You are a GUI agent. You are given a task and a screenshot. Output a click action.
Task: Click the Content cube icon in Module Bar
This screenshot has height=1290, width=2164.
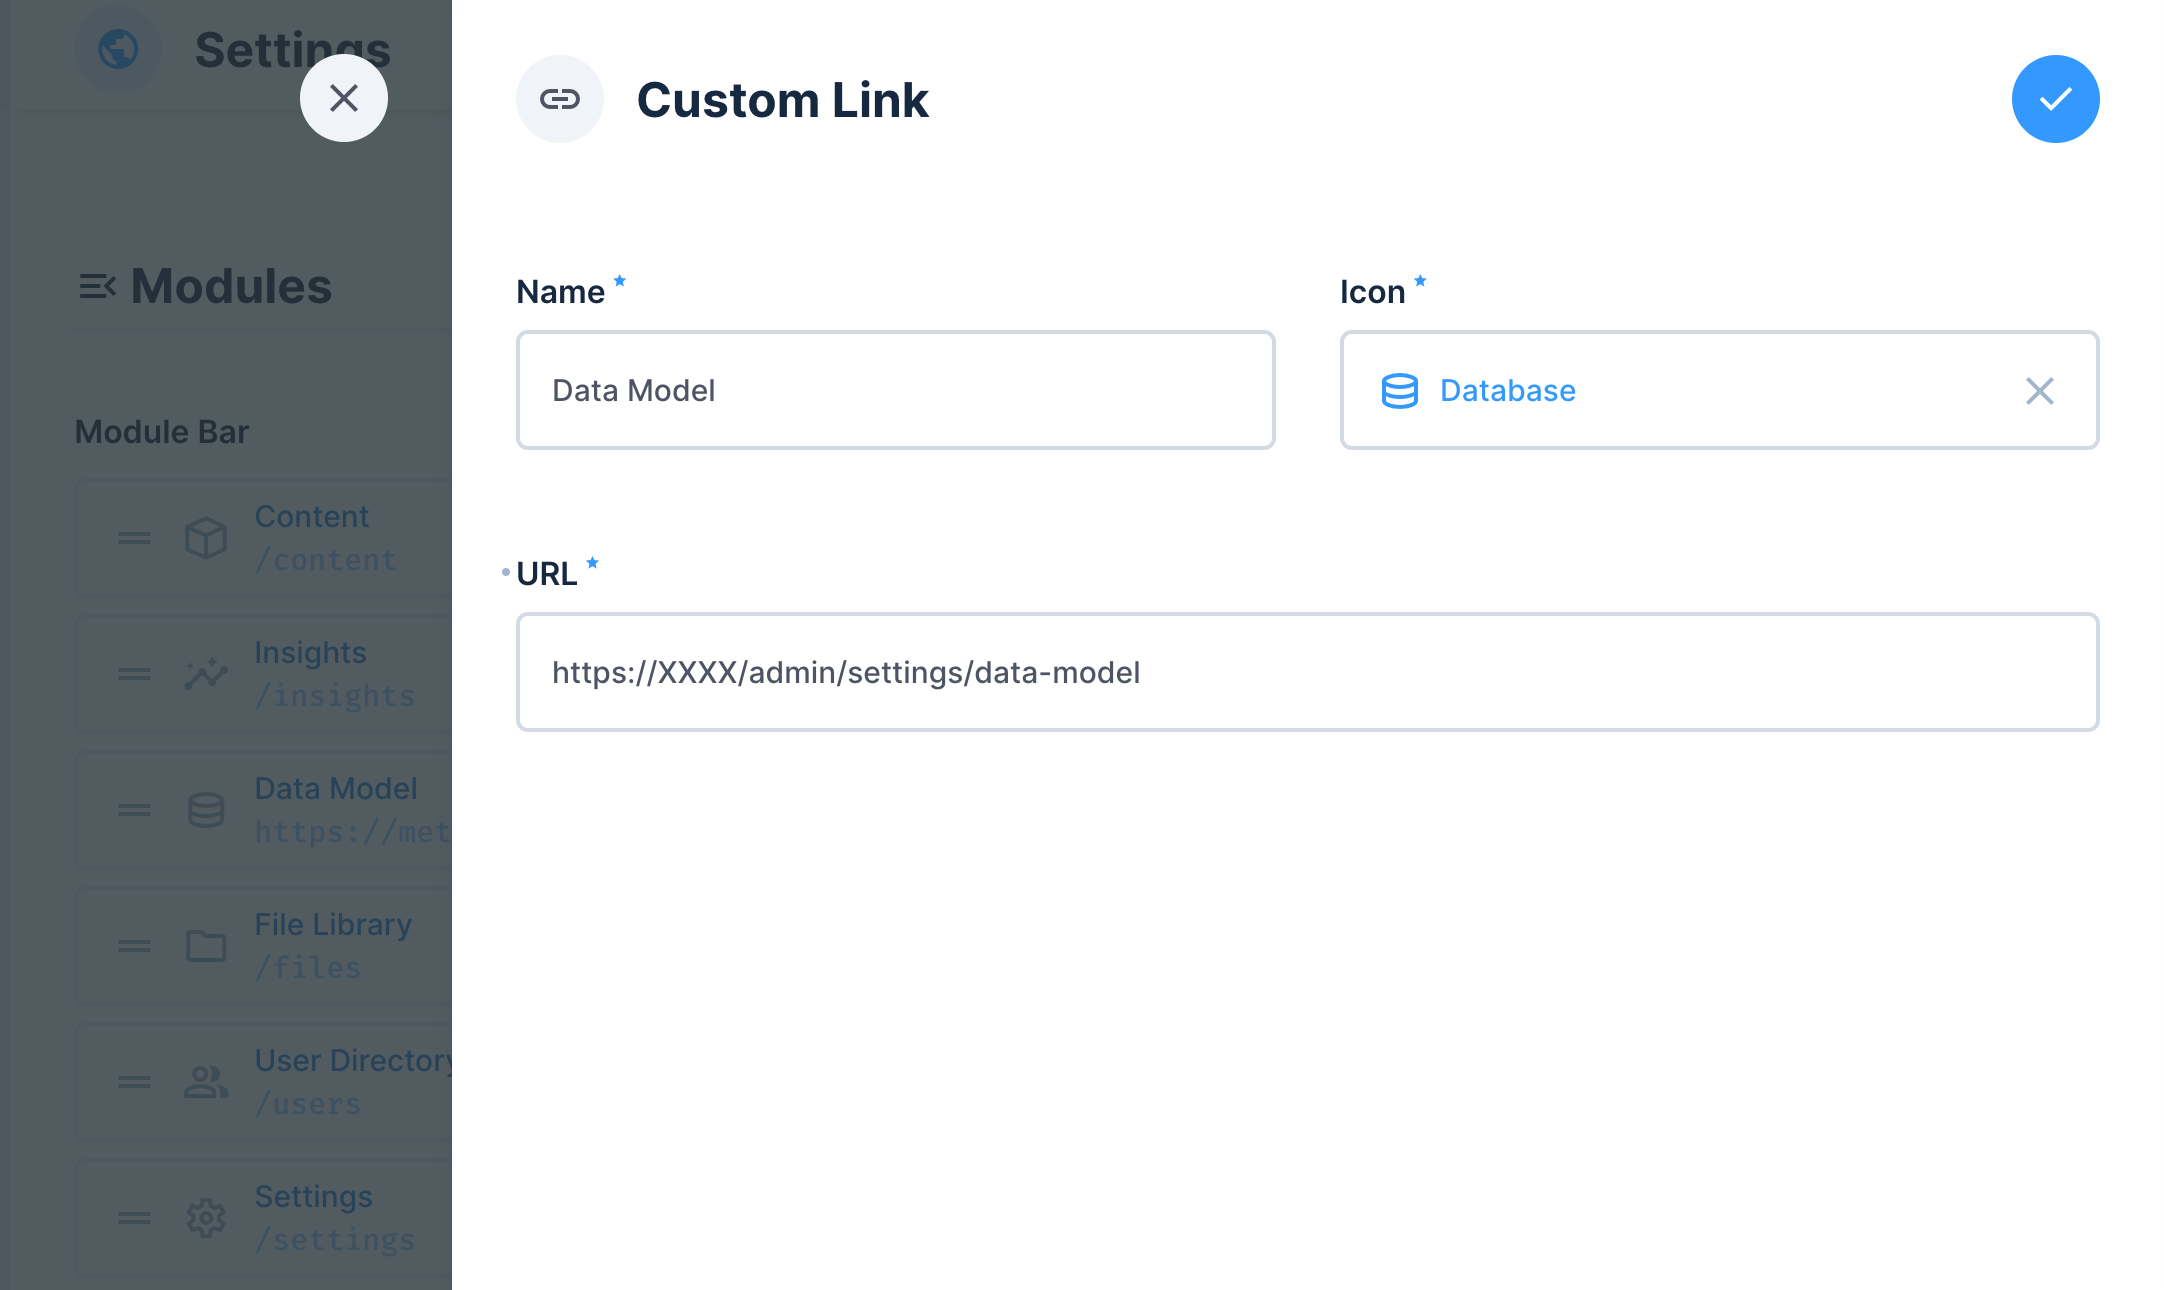205,538
